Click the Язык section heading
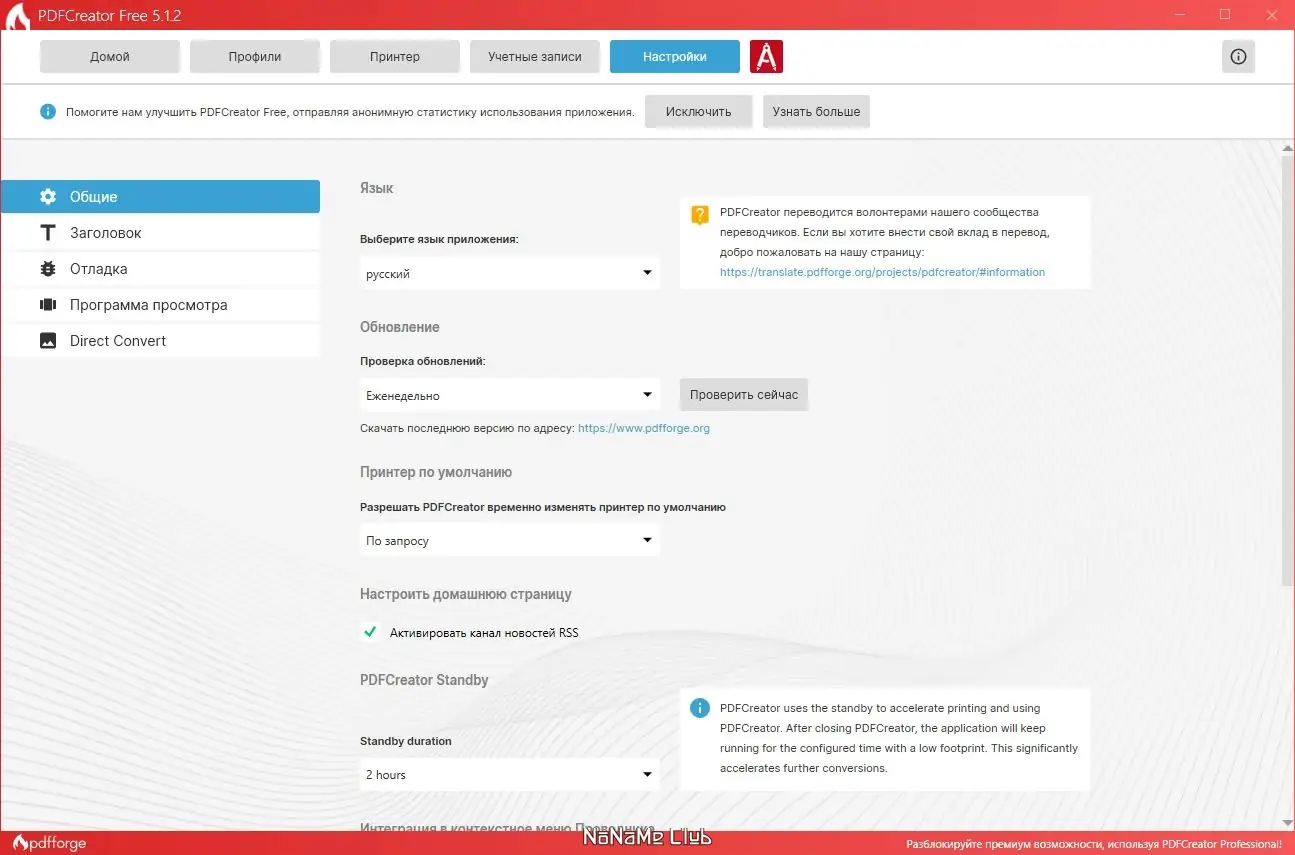Viewport: 1295px width, 855px height. [x=377, y=188]
